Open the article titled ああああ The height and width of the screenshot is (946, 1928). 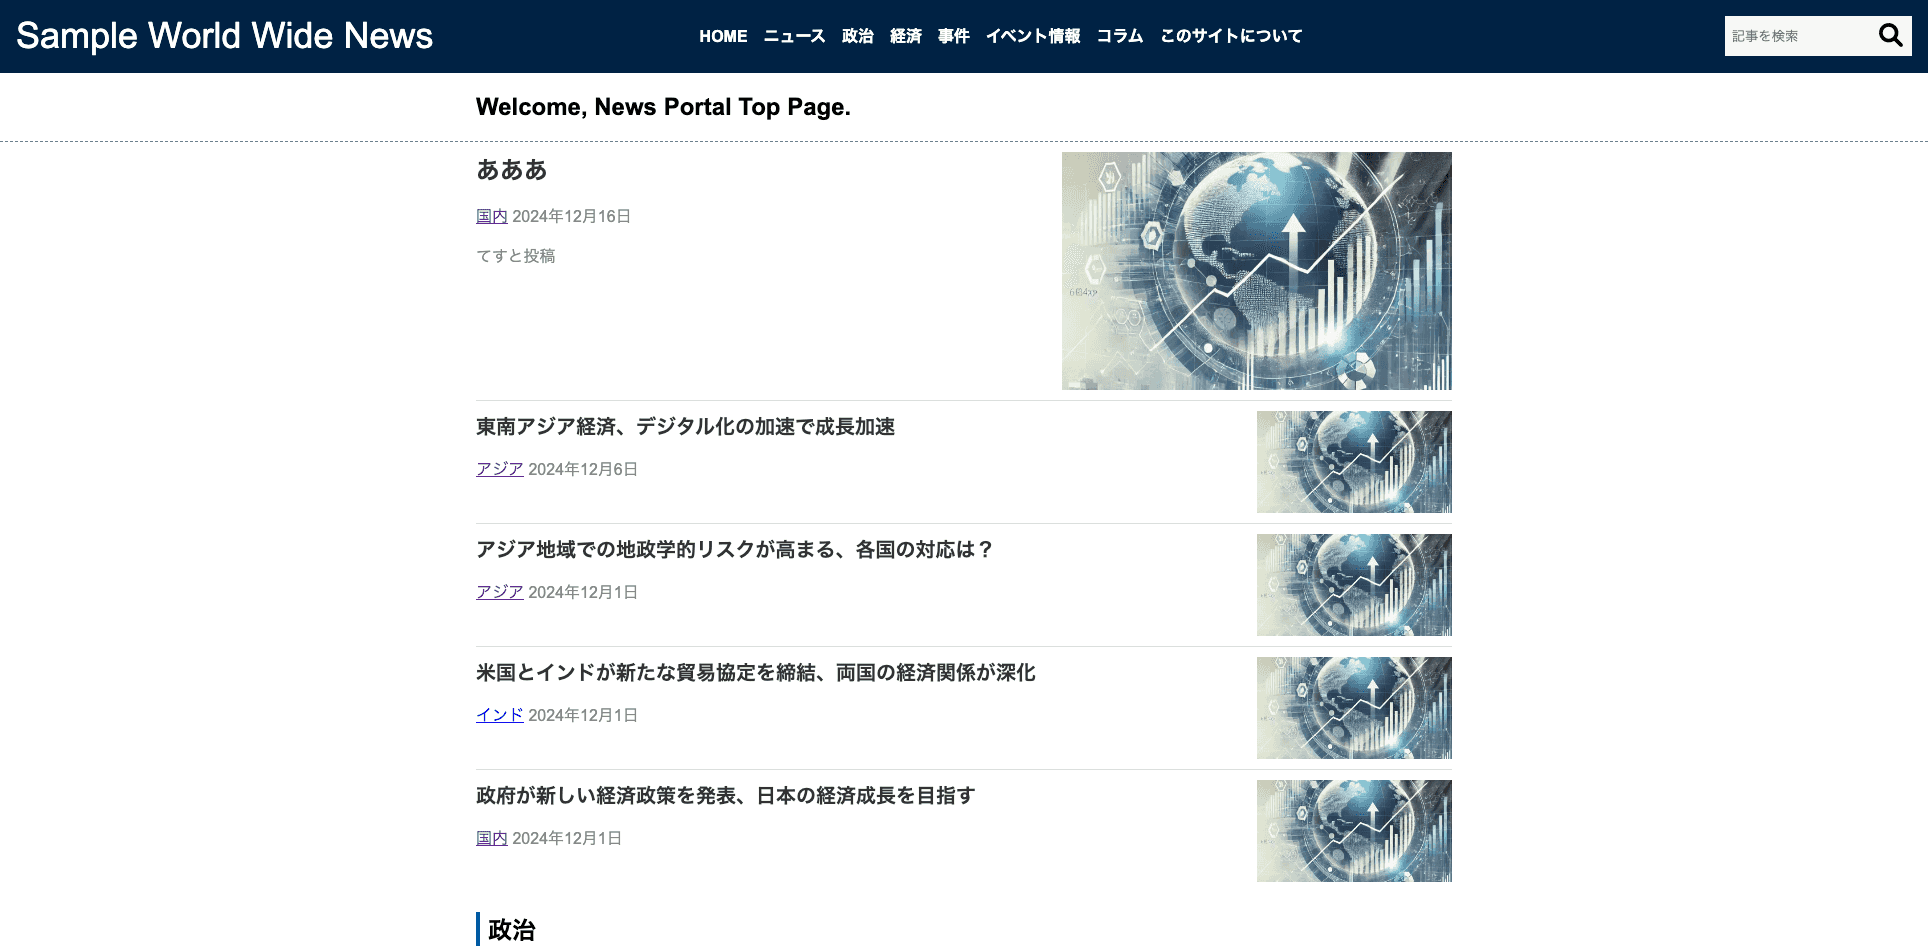pos(511,171)
